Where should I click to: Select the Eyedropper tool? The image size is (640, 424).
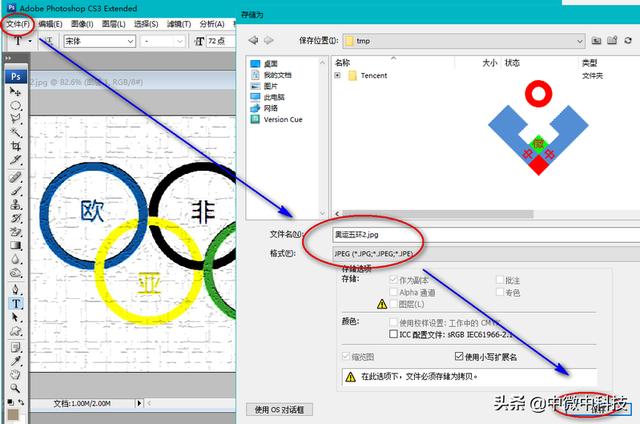(x=16, y=361)
